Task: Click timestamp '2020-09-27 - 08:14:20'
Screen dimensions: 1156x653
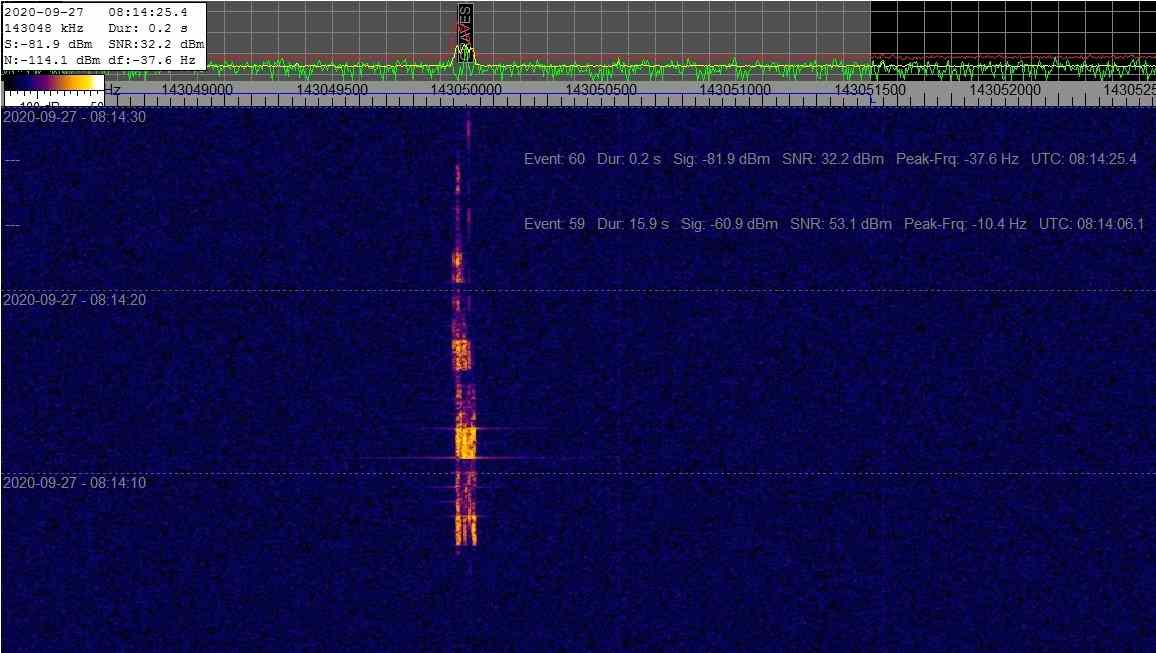Action: [x=74, y=300]
